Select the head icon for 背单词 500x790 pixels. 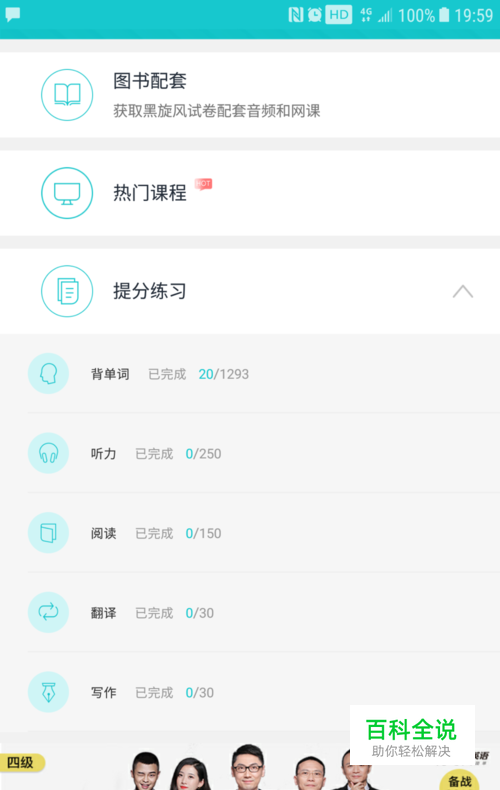(x=48, y=374)
